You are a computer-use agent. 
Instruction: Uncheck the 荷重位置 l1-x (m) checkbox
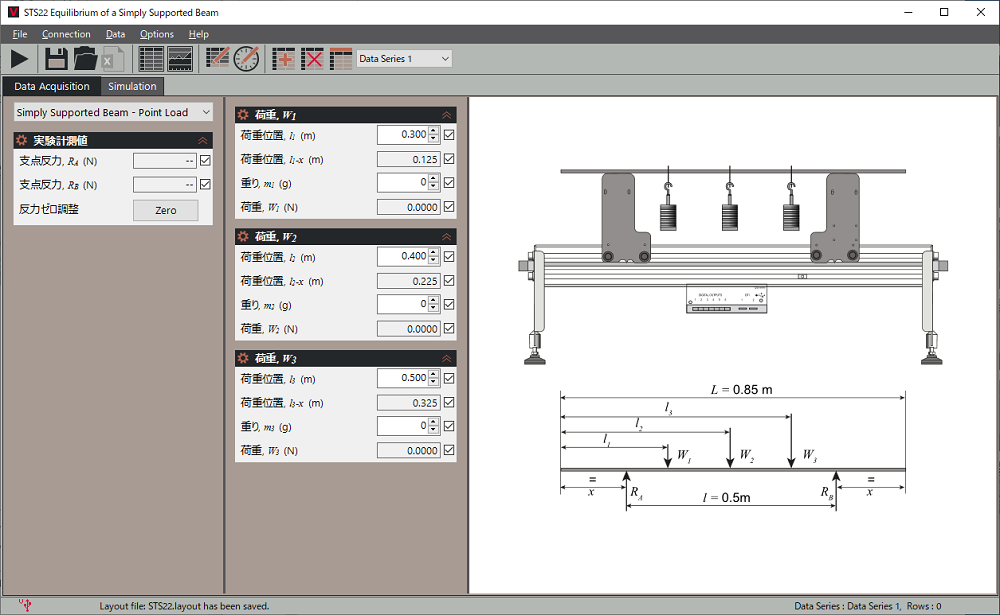pyautogui.click(x=449, y=159)
